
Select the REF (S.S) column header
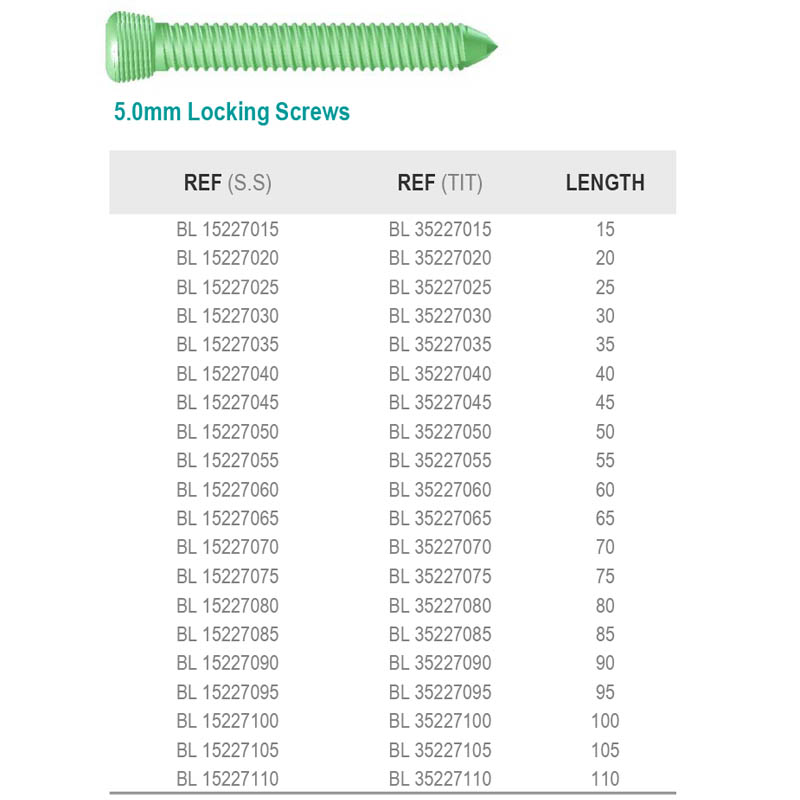pyautogui.click(x=228, y=183)
